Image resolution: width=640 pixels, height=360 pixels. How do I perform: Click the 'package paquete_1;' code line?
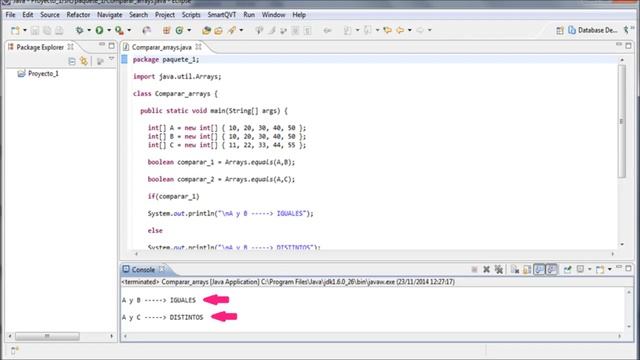click(x=166, y=60)
